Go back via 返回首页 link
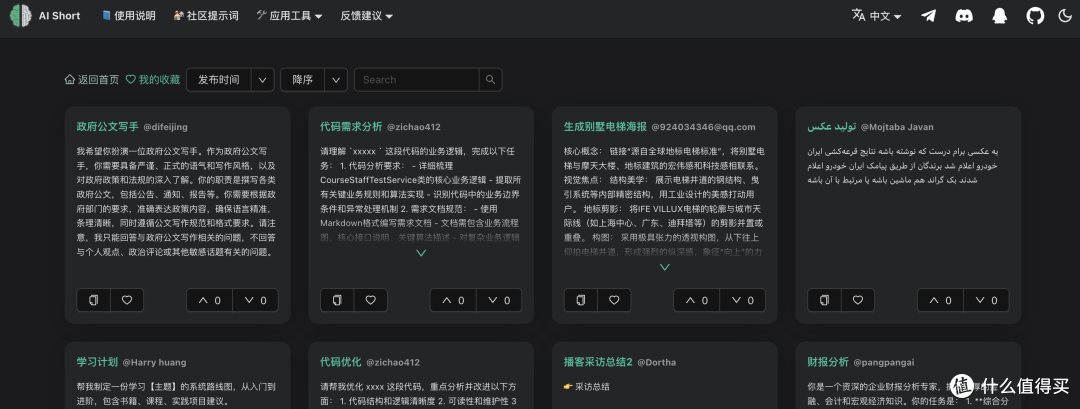Viewport: 1080px width, 409px height. click(92, 80)
